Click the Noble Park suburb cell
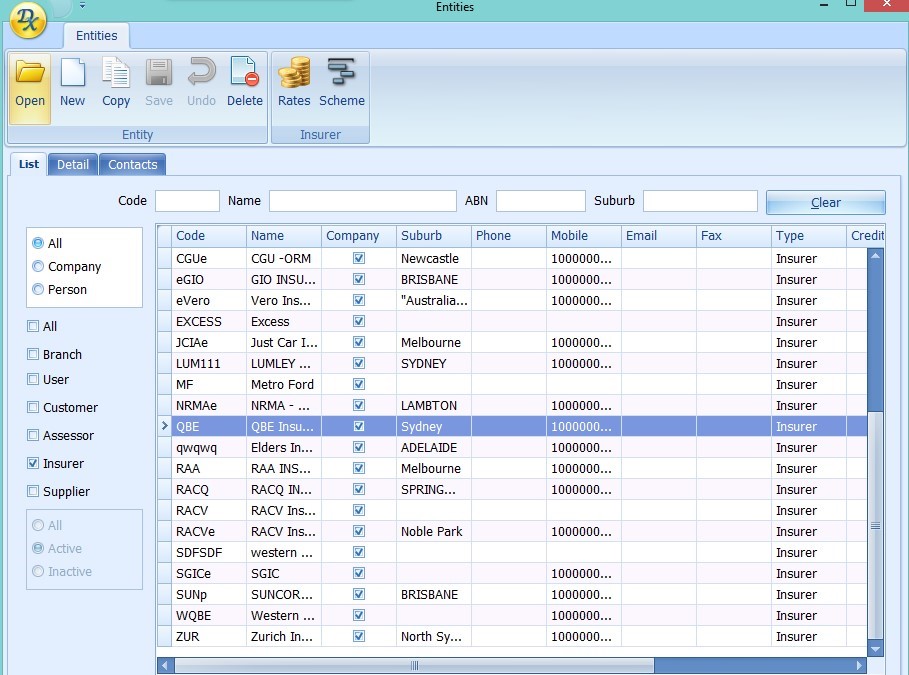The height and width of the screenshot is (675, 909). pyautogui.click(x=434, y=531)
